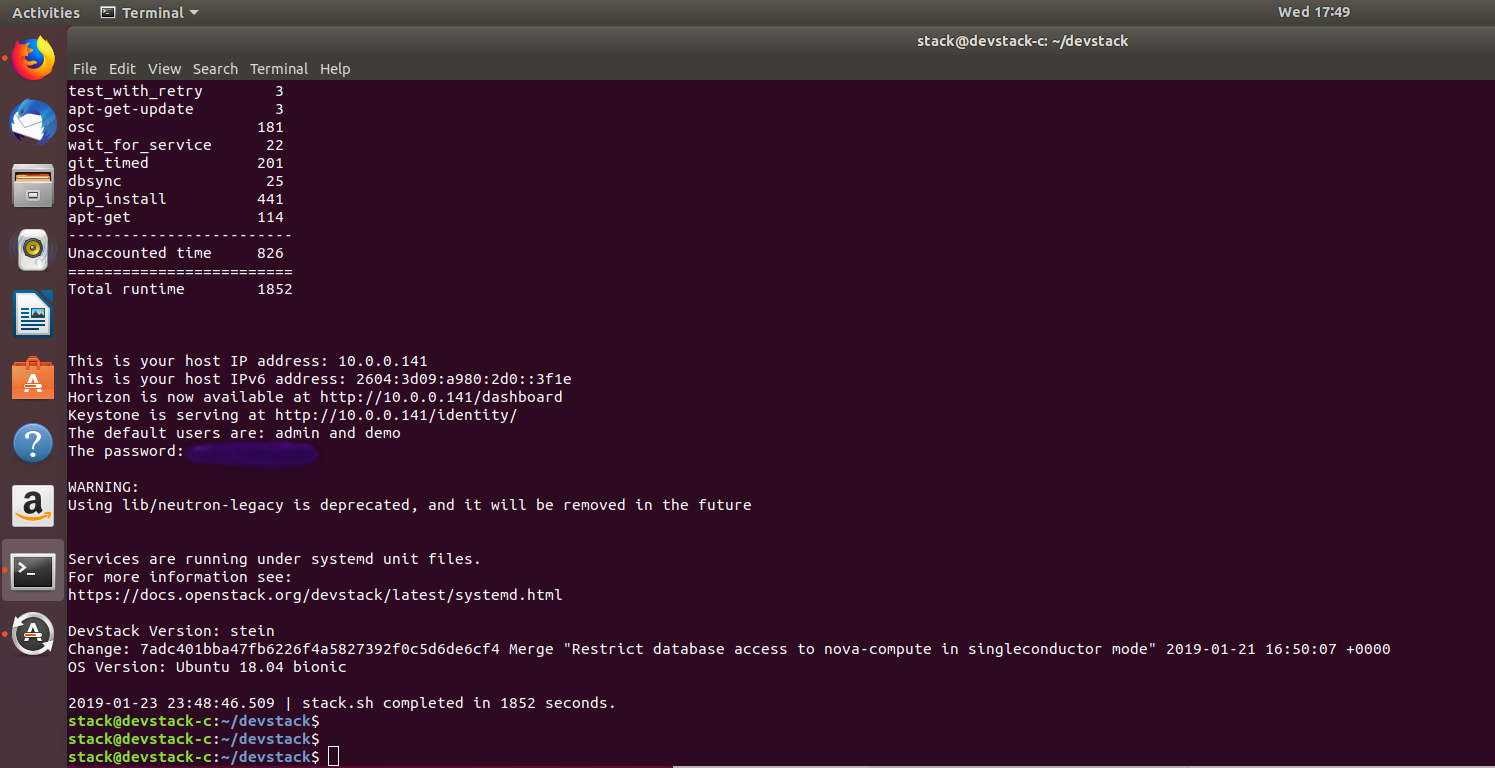Select the 'WARNING:' line

coord(104,487)
